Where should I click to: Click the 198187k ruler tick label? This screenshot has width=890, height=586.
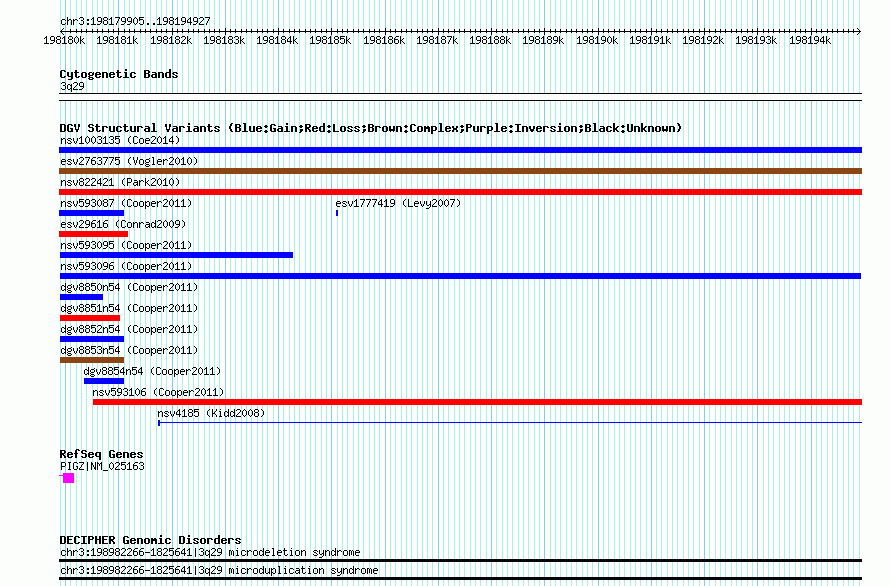(x=437, y=40)
